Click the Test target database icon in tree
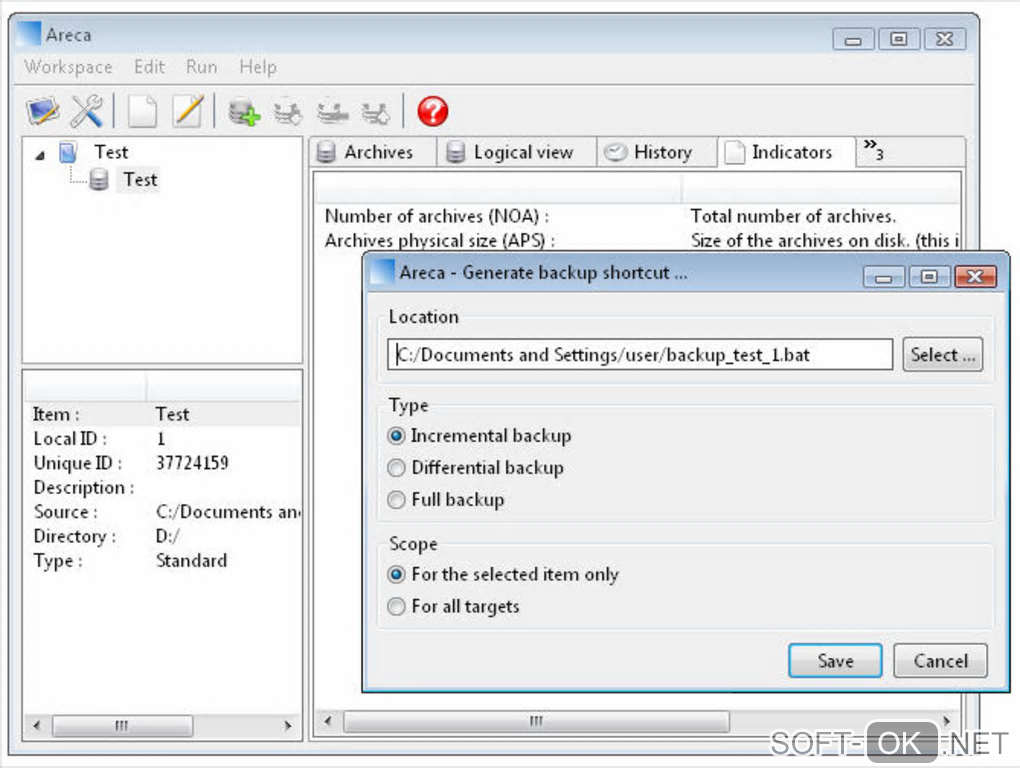 (99, 179)
